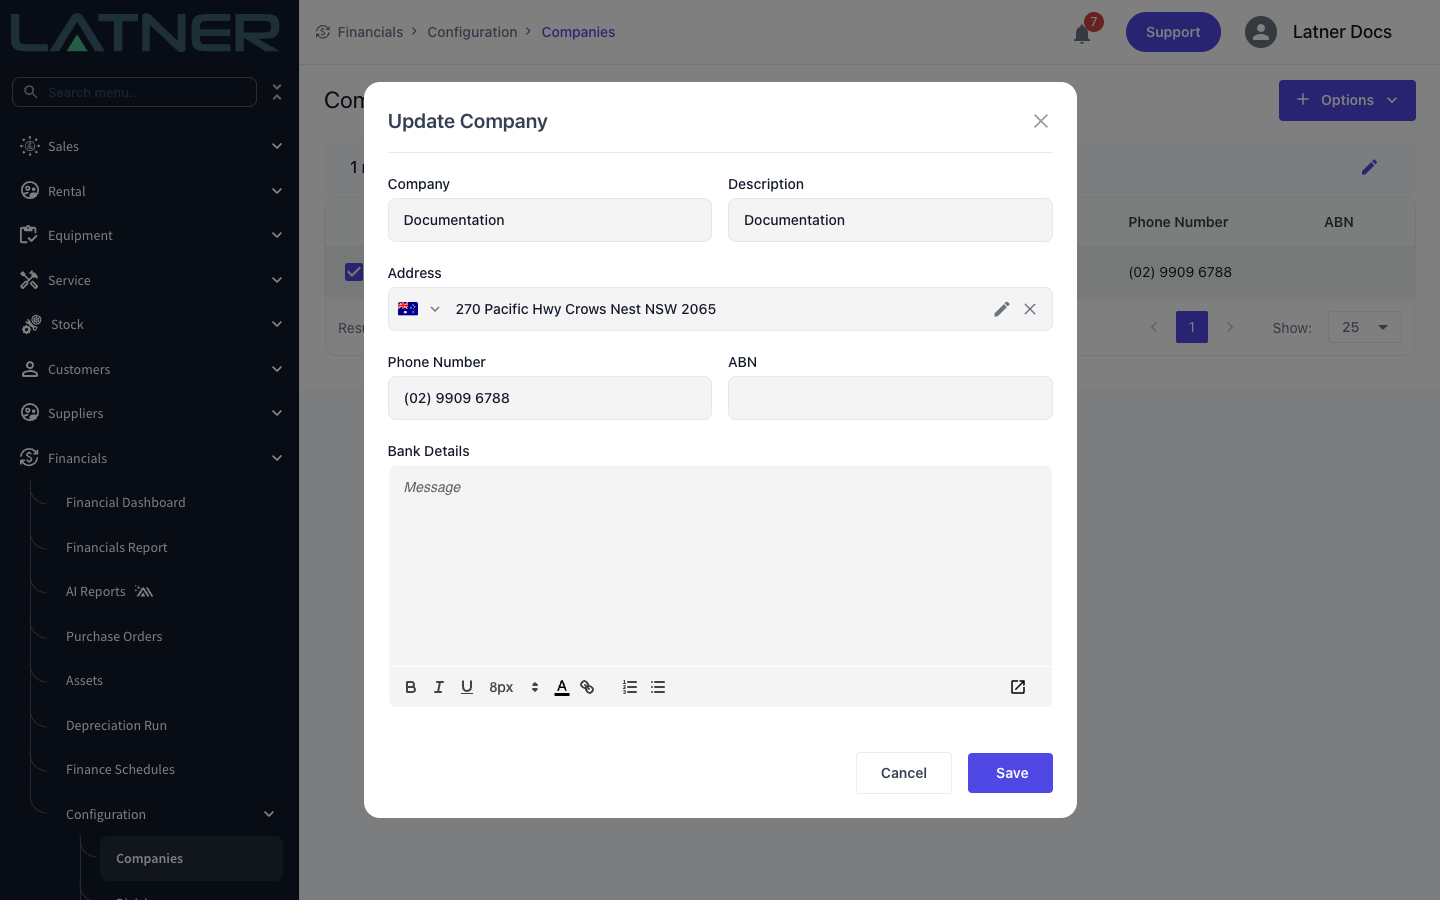This screenshot has width=1440, height=900.
Task: Toggle italic formatting in Bank Details
Action: tap(438, 687)
